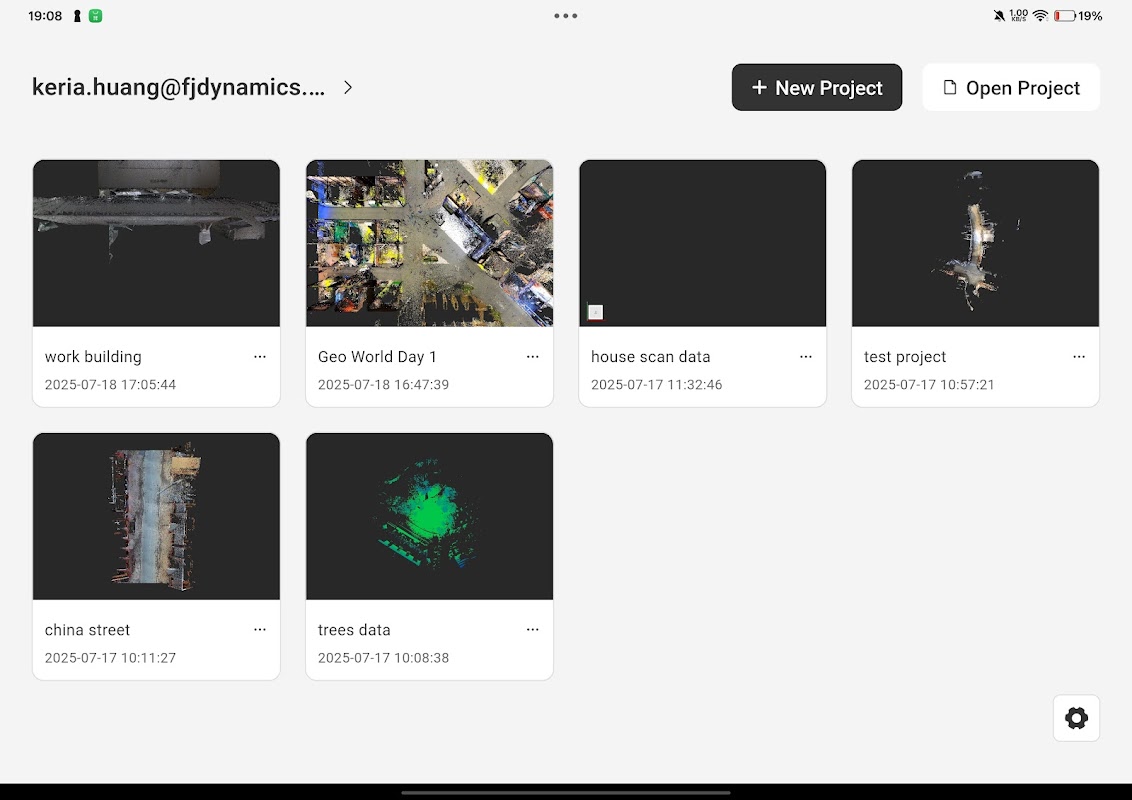Tap the bottom navigation gesture bar
Screen dimensions: 1132x800
pyautogui.click(x=565, y=792)
